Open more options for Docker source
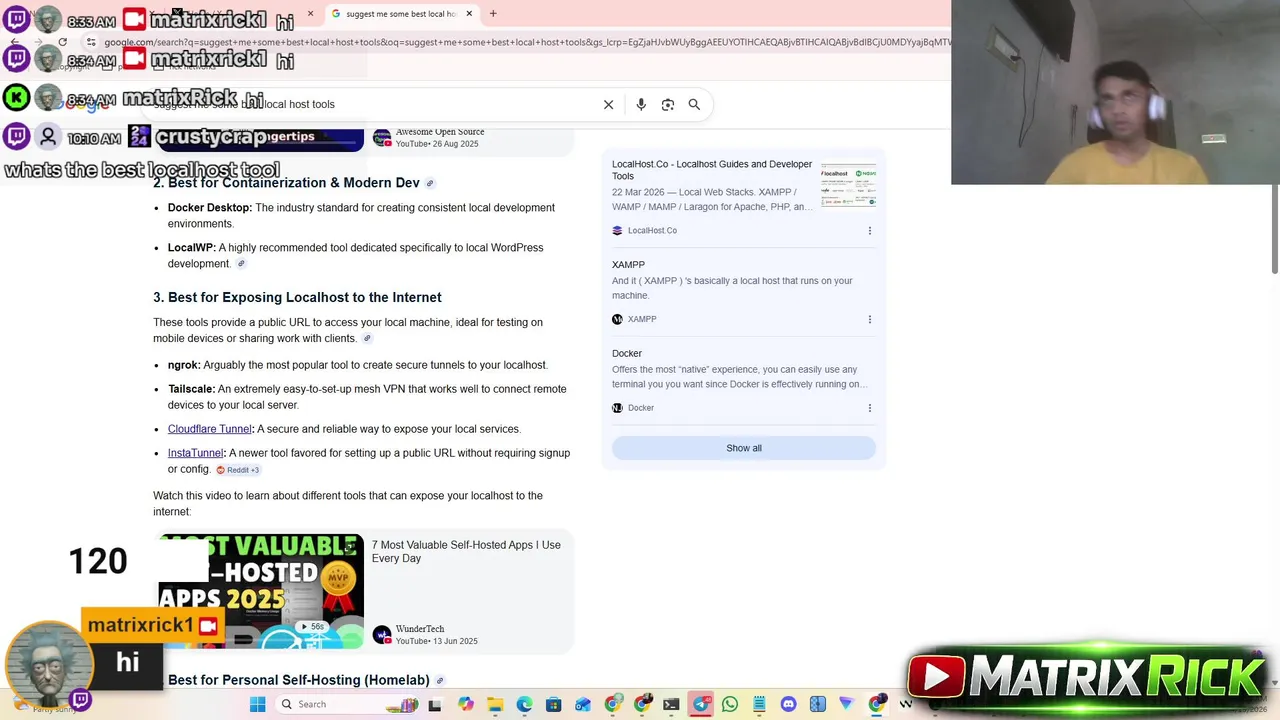The width and height of the screenshot is (1280, 720). [869, 408]
